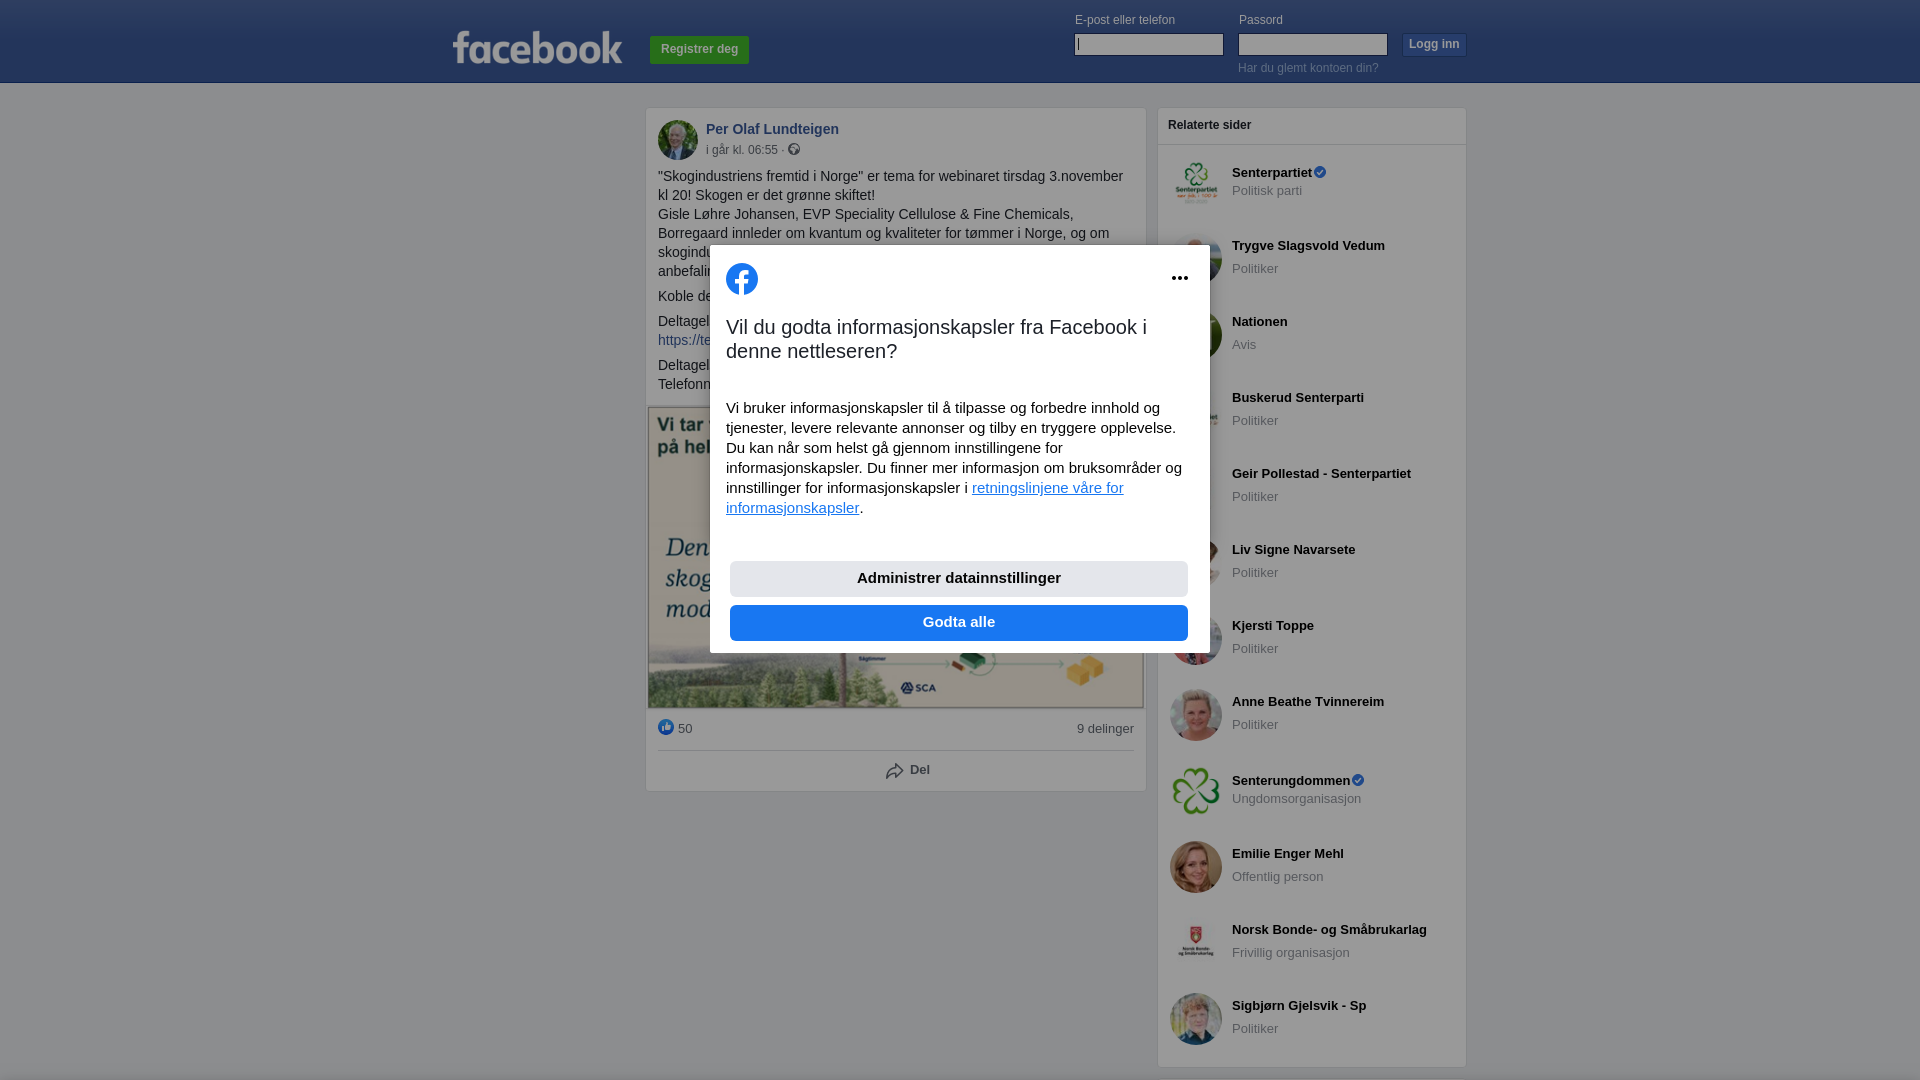The height and width of the screenshot is (1080, 1920).
Task: Click the public globe privacy icon
Action: point(794,149)
